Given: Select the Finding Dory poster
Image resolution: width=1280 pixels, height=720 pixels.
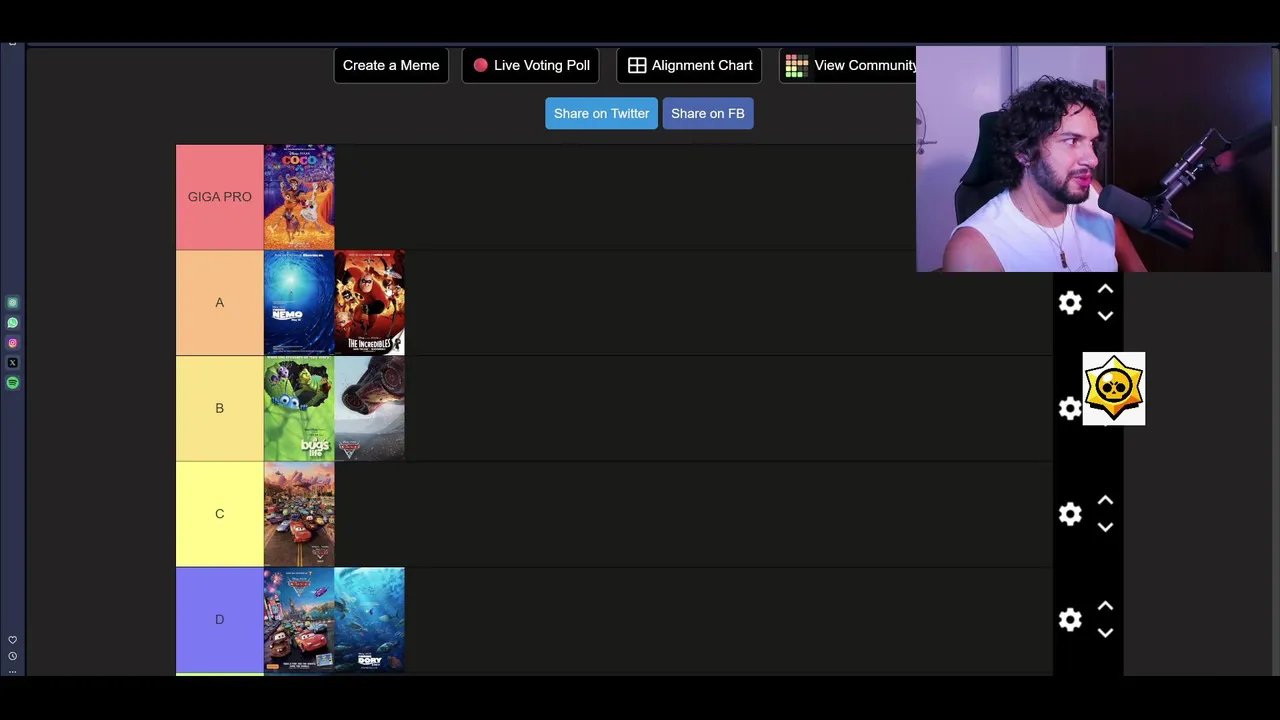Looking at the screenshot, I should [370, 620].
